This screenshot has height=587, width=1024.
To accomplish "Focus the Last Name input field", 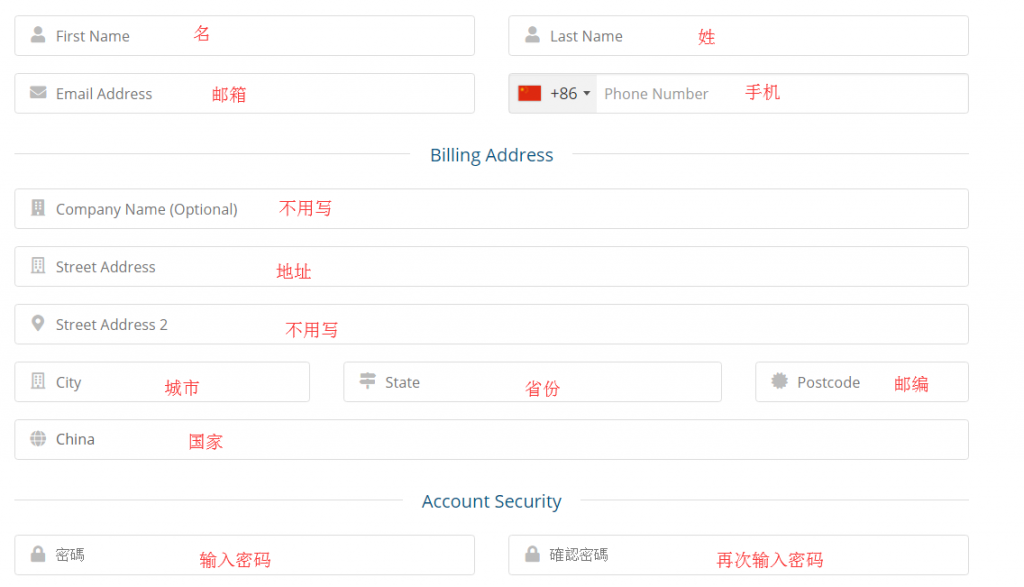I will click(739, 36).
